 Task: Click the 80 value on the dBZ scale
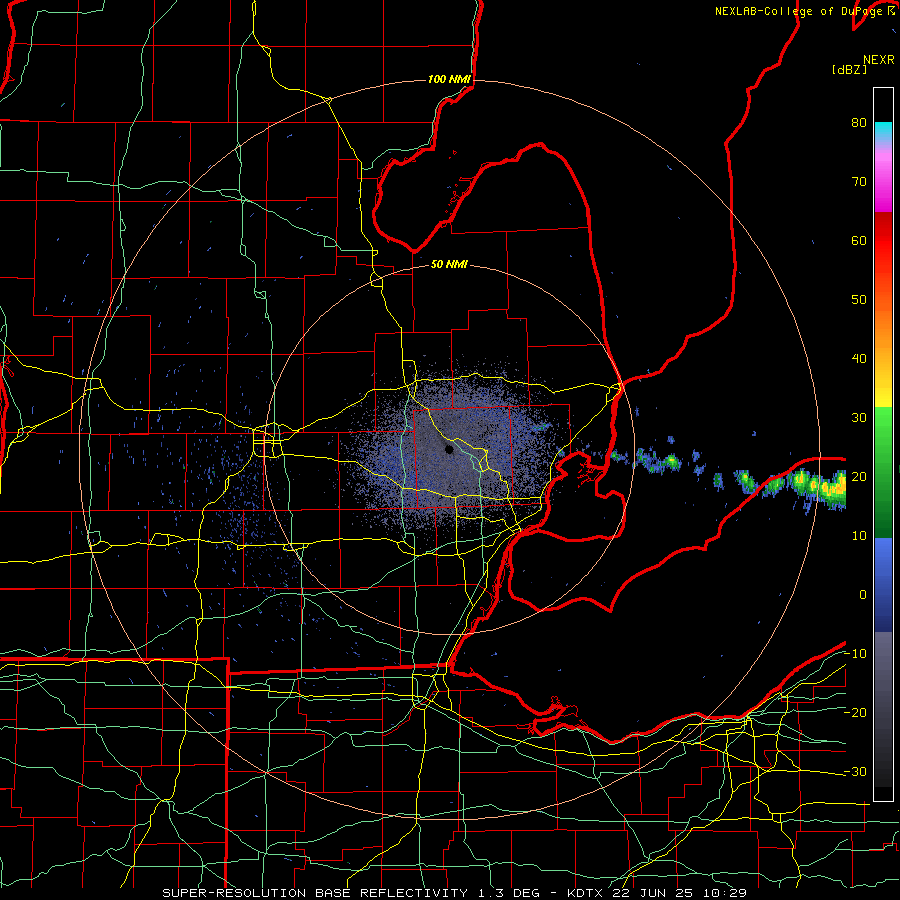[x=859, y=123]
